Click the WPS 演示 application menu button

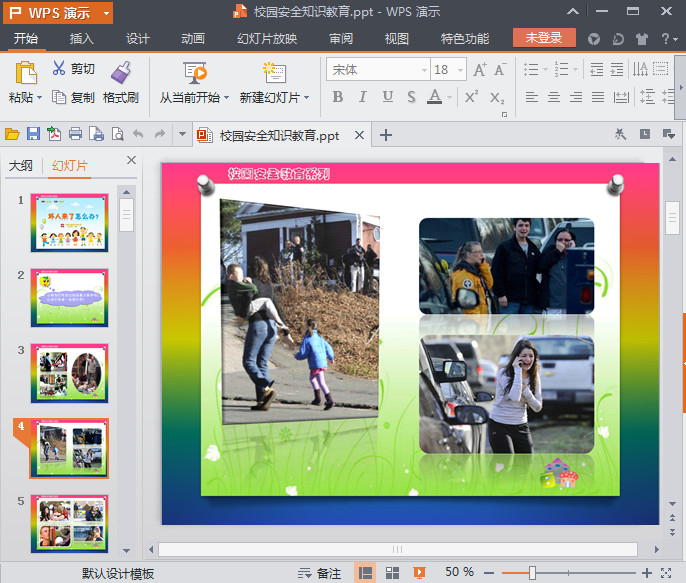coord(56,12)
